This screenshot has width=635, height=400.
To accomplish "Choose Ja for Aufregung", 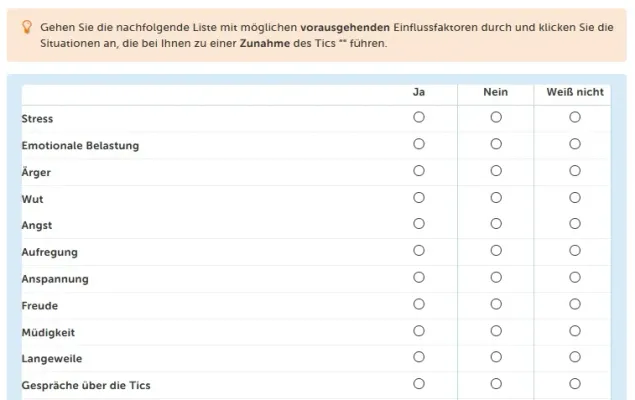I will [x=419, y=250].
